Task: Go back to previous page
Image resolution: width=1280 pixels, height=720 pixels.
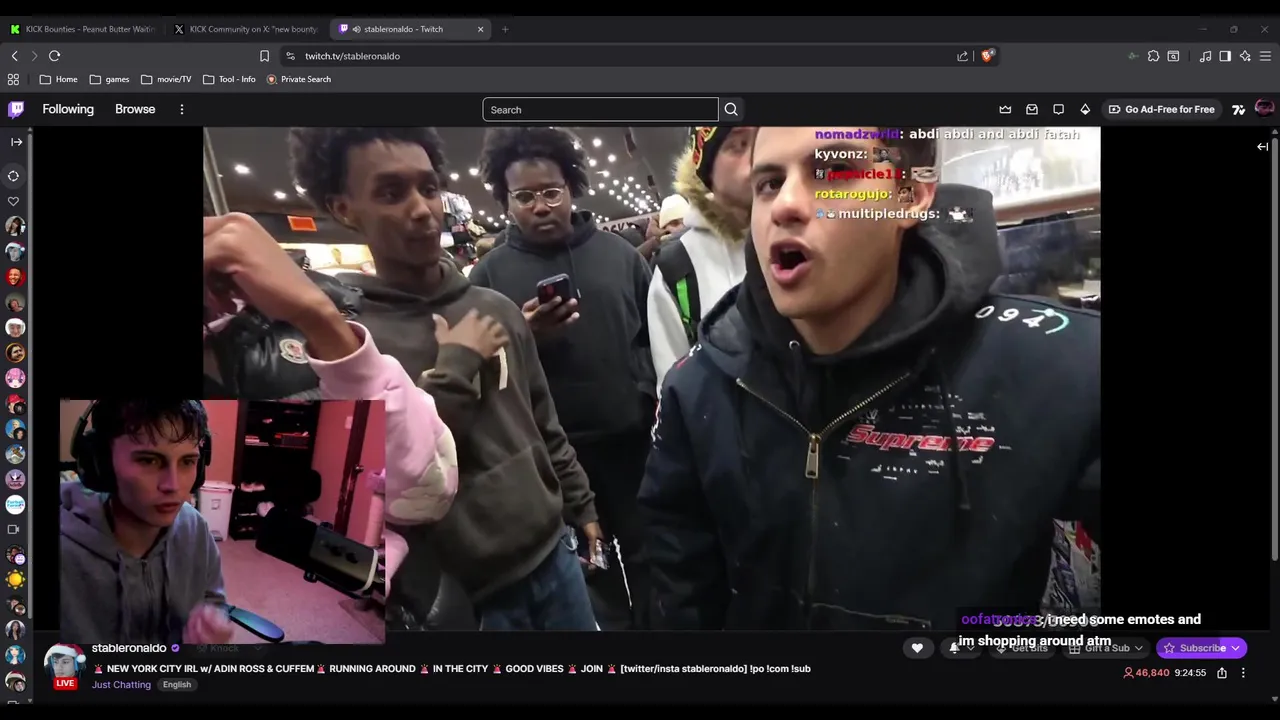Action: (x=14, y=56)
